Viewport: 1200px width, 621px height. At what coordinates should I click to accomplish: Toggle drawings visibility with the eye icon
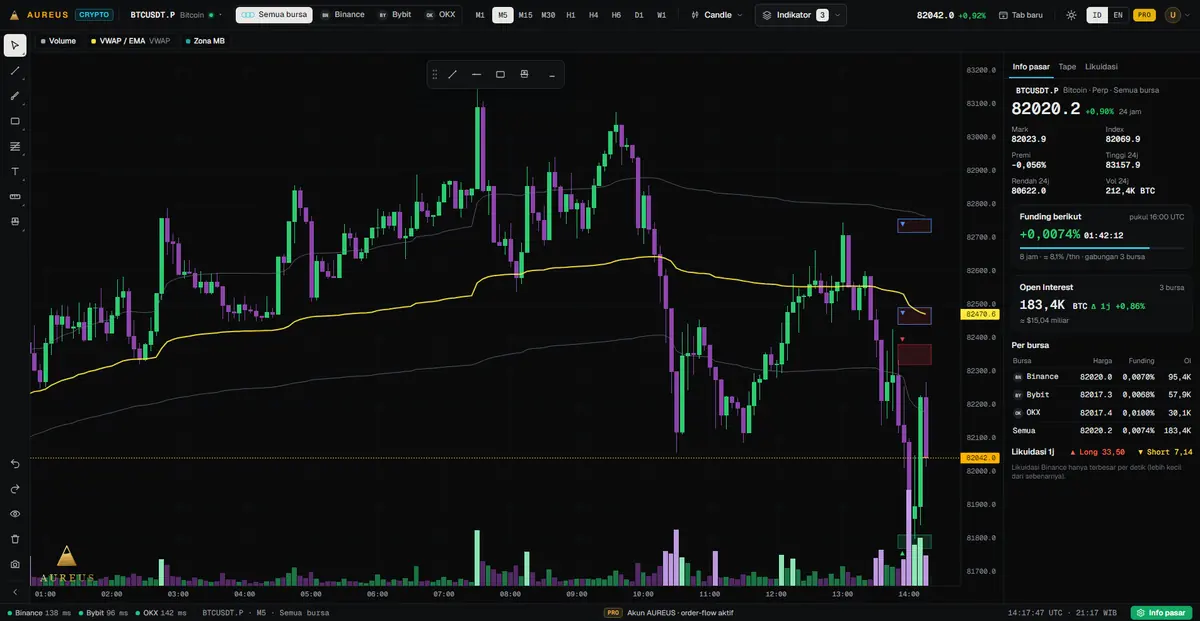pyautogui.click(x=15, y=514)
